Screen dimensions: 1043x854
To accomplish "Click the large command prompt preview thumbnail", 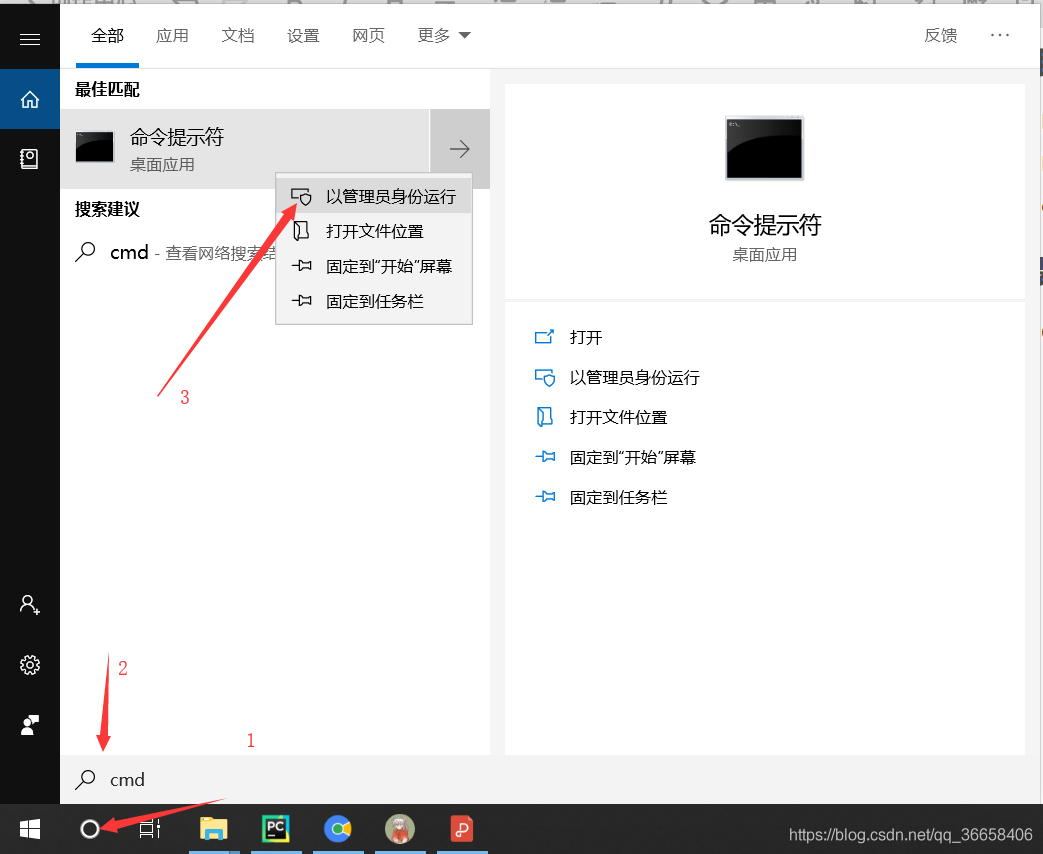I will coord(764,148).
